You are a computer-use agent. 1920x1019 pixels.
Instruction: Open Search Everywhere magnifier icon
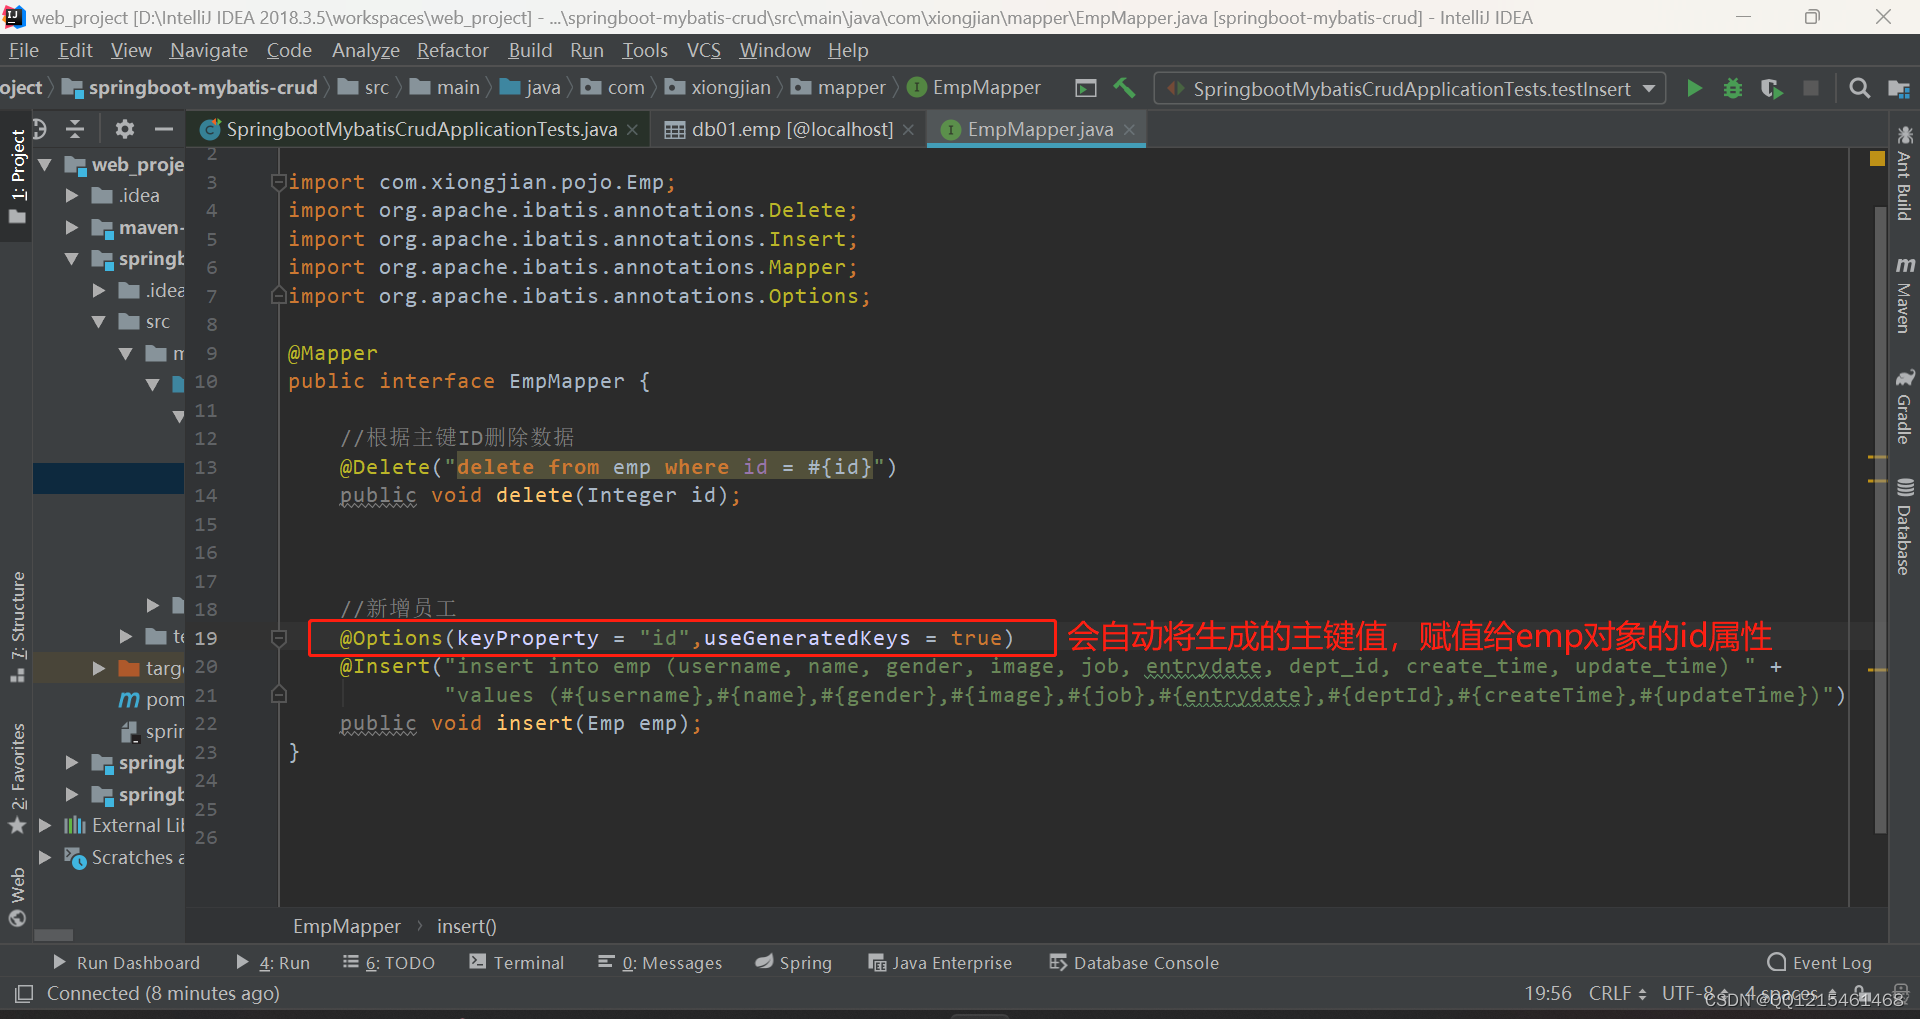point(1859,88)
